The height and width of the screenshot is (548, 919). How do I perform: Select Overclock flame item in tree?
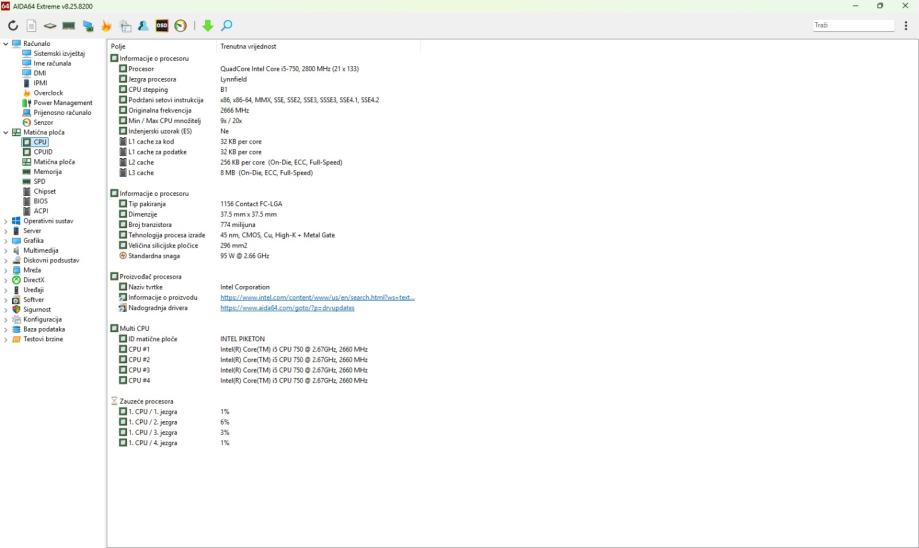(43, 93)
